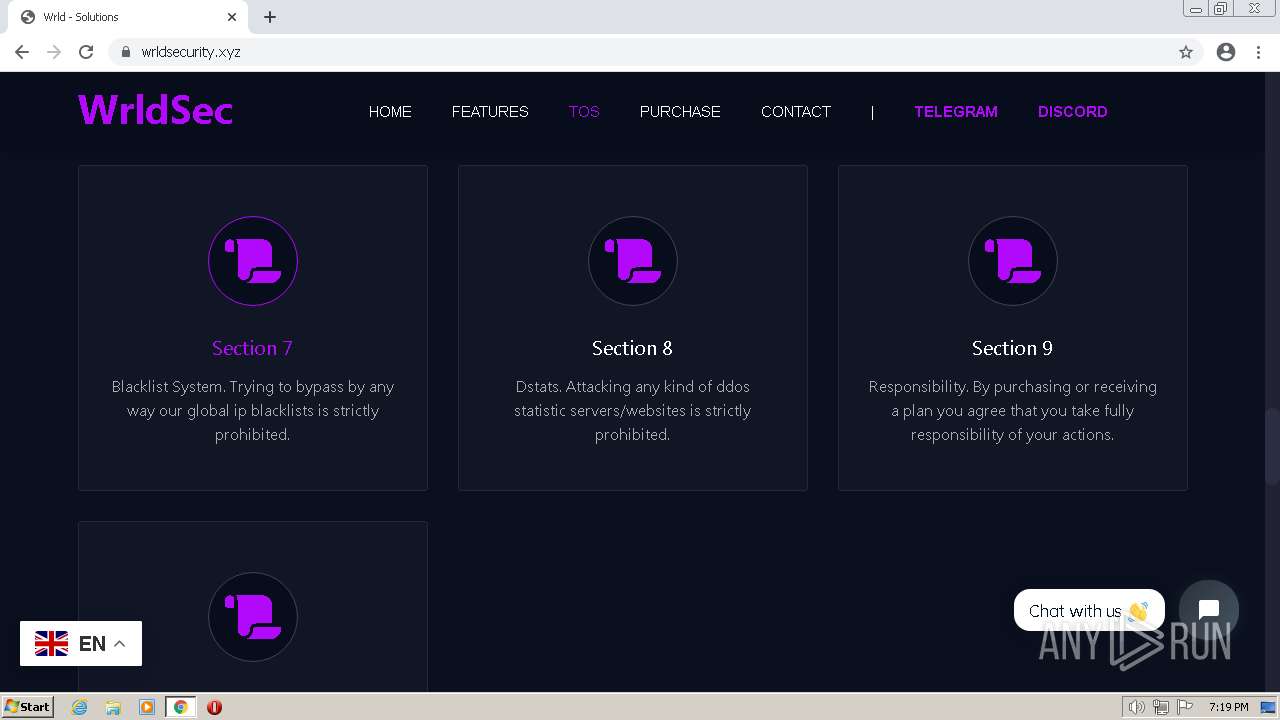Follow the TELEGRAM link
Viewport: 1280px width, 720px height.
click(x=956, y=112)
